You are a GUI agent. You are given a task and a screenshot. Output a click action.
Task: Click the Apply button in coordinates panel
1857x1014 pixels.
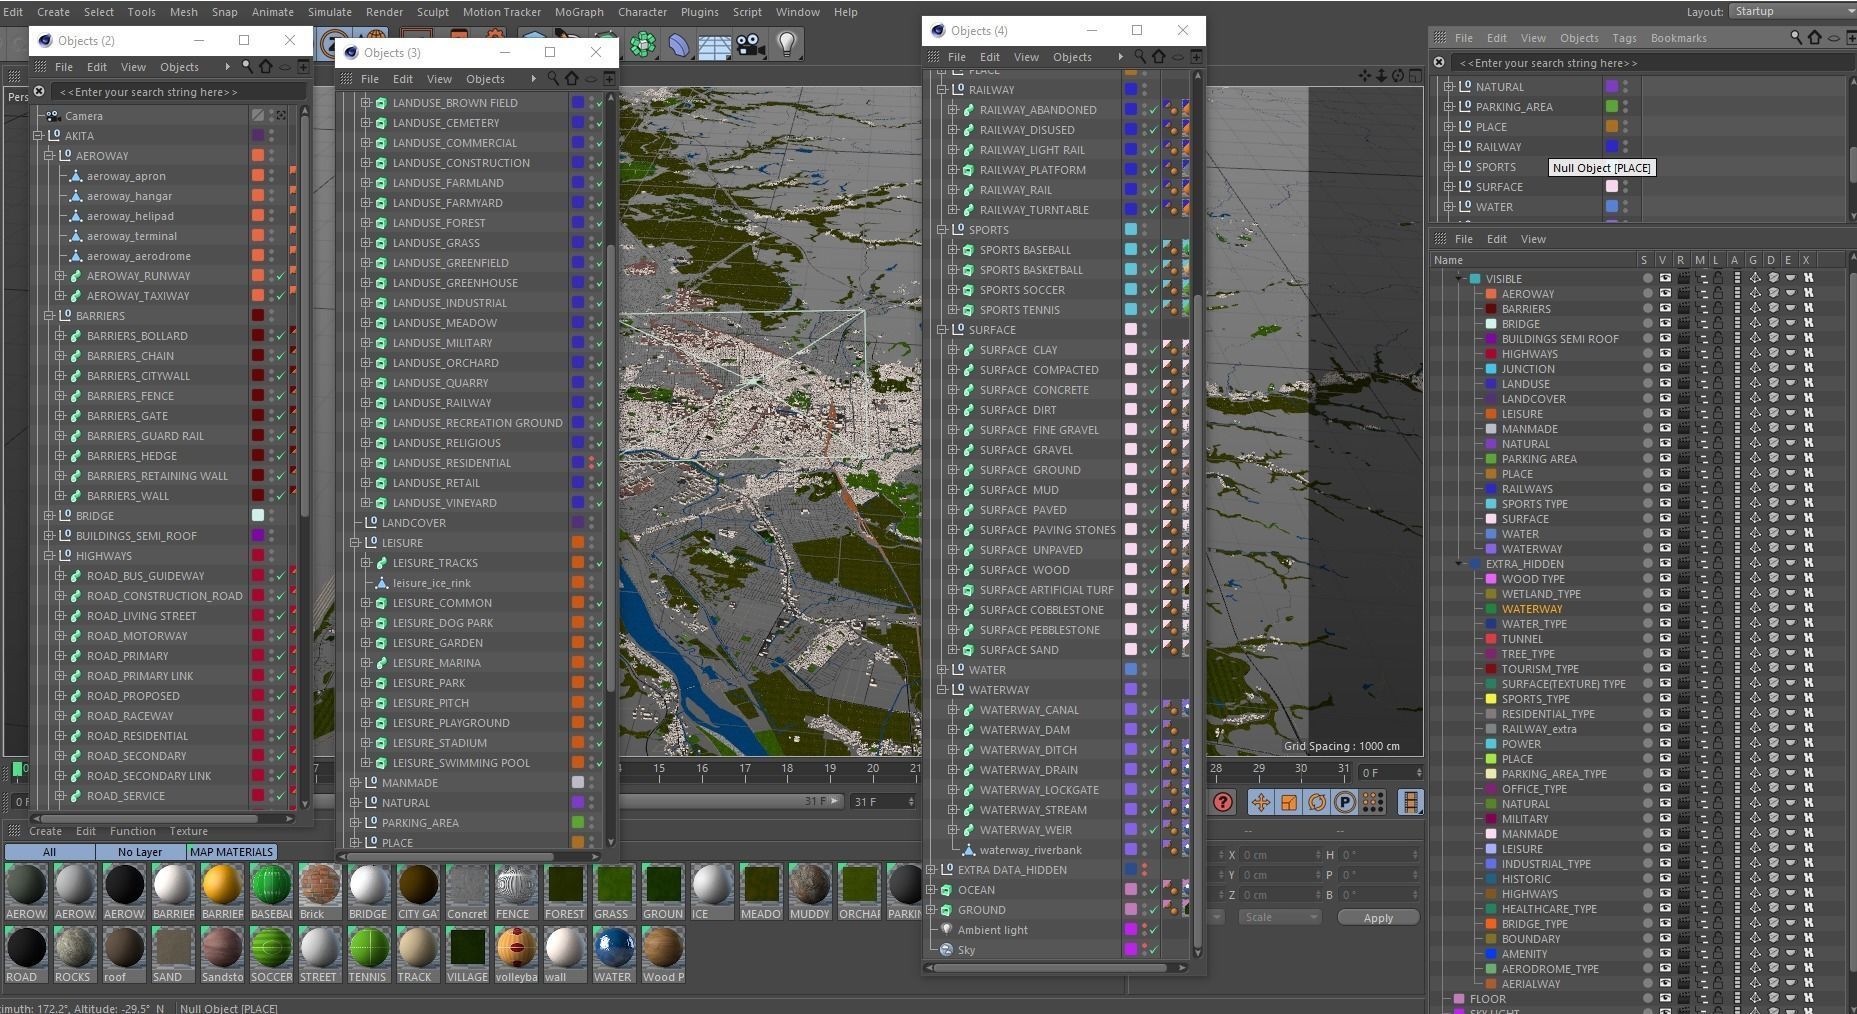tap(1377, 918)
